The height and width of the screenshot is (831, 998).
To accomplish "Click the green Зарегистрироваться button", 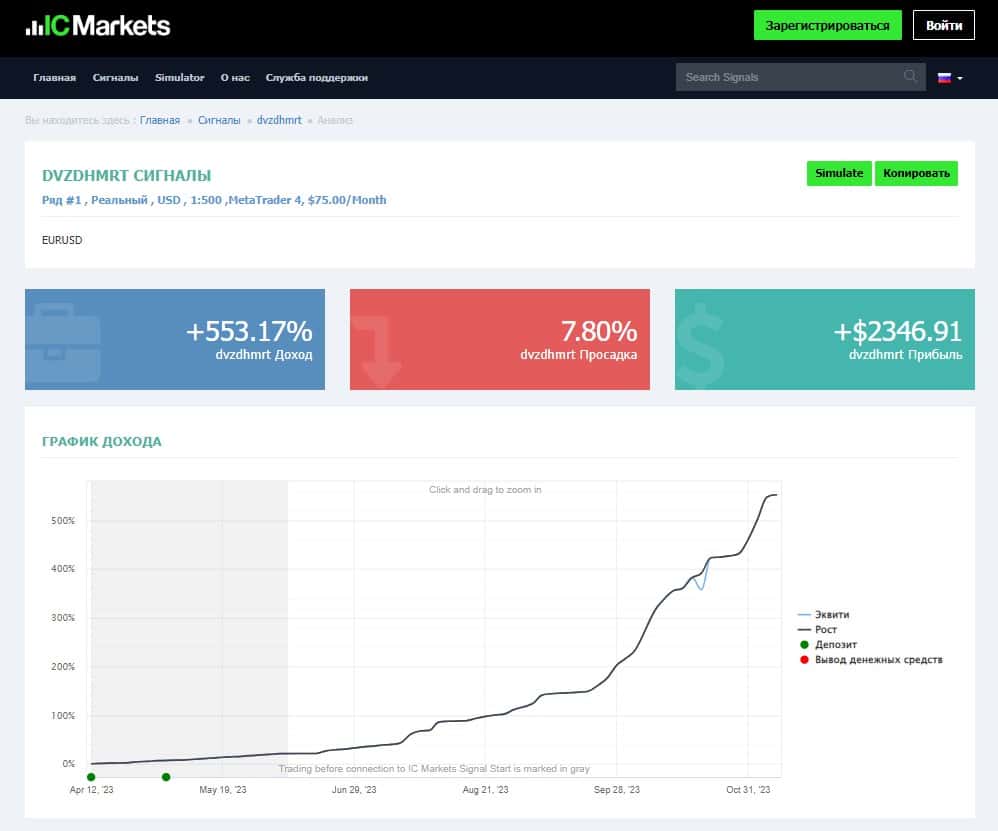I will pos(827,25).
